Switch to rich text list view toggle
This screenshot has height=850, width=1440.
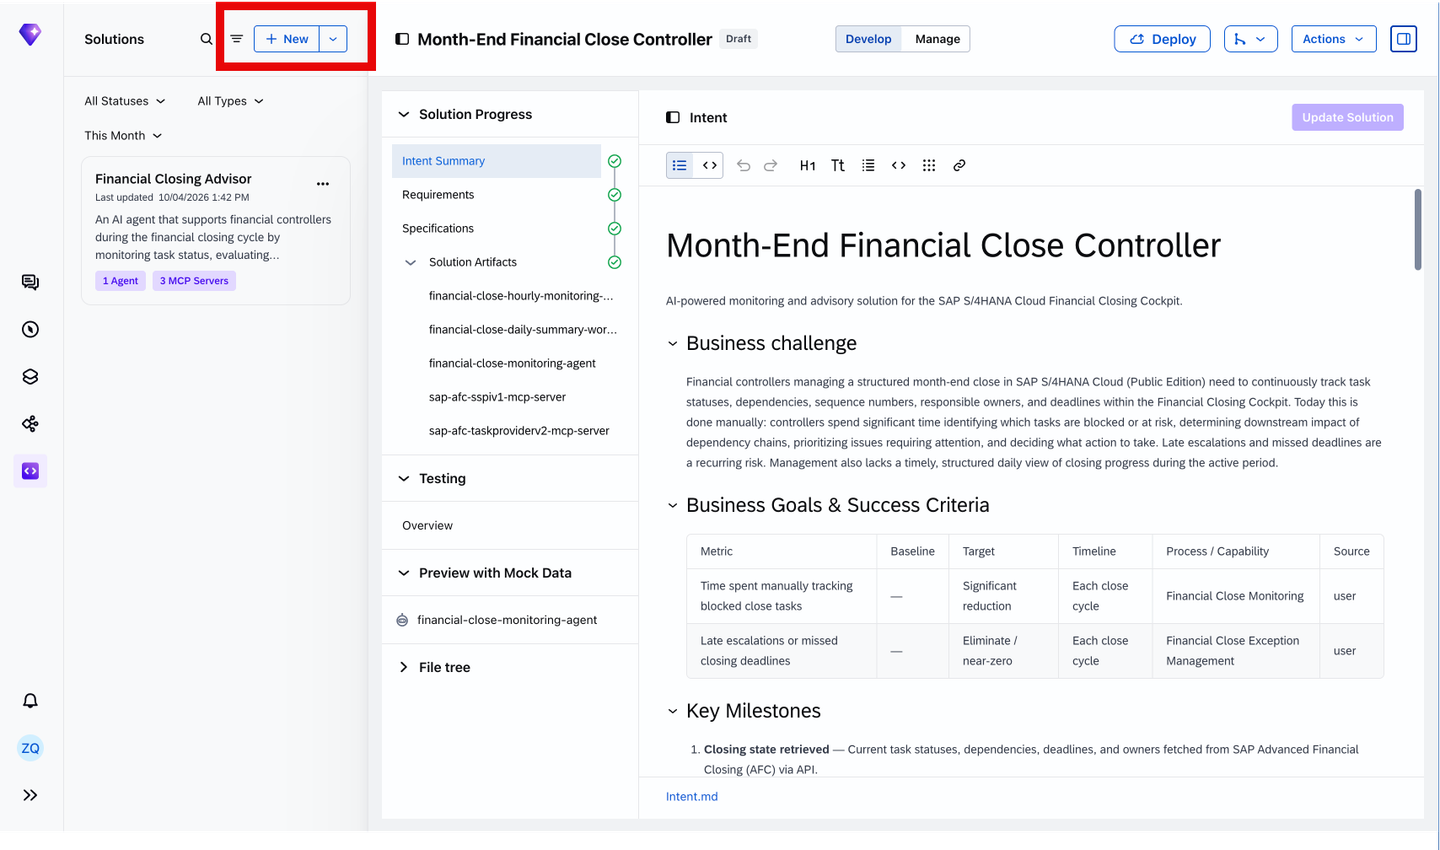pos(680,165)
